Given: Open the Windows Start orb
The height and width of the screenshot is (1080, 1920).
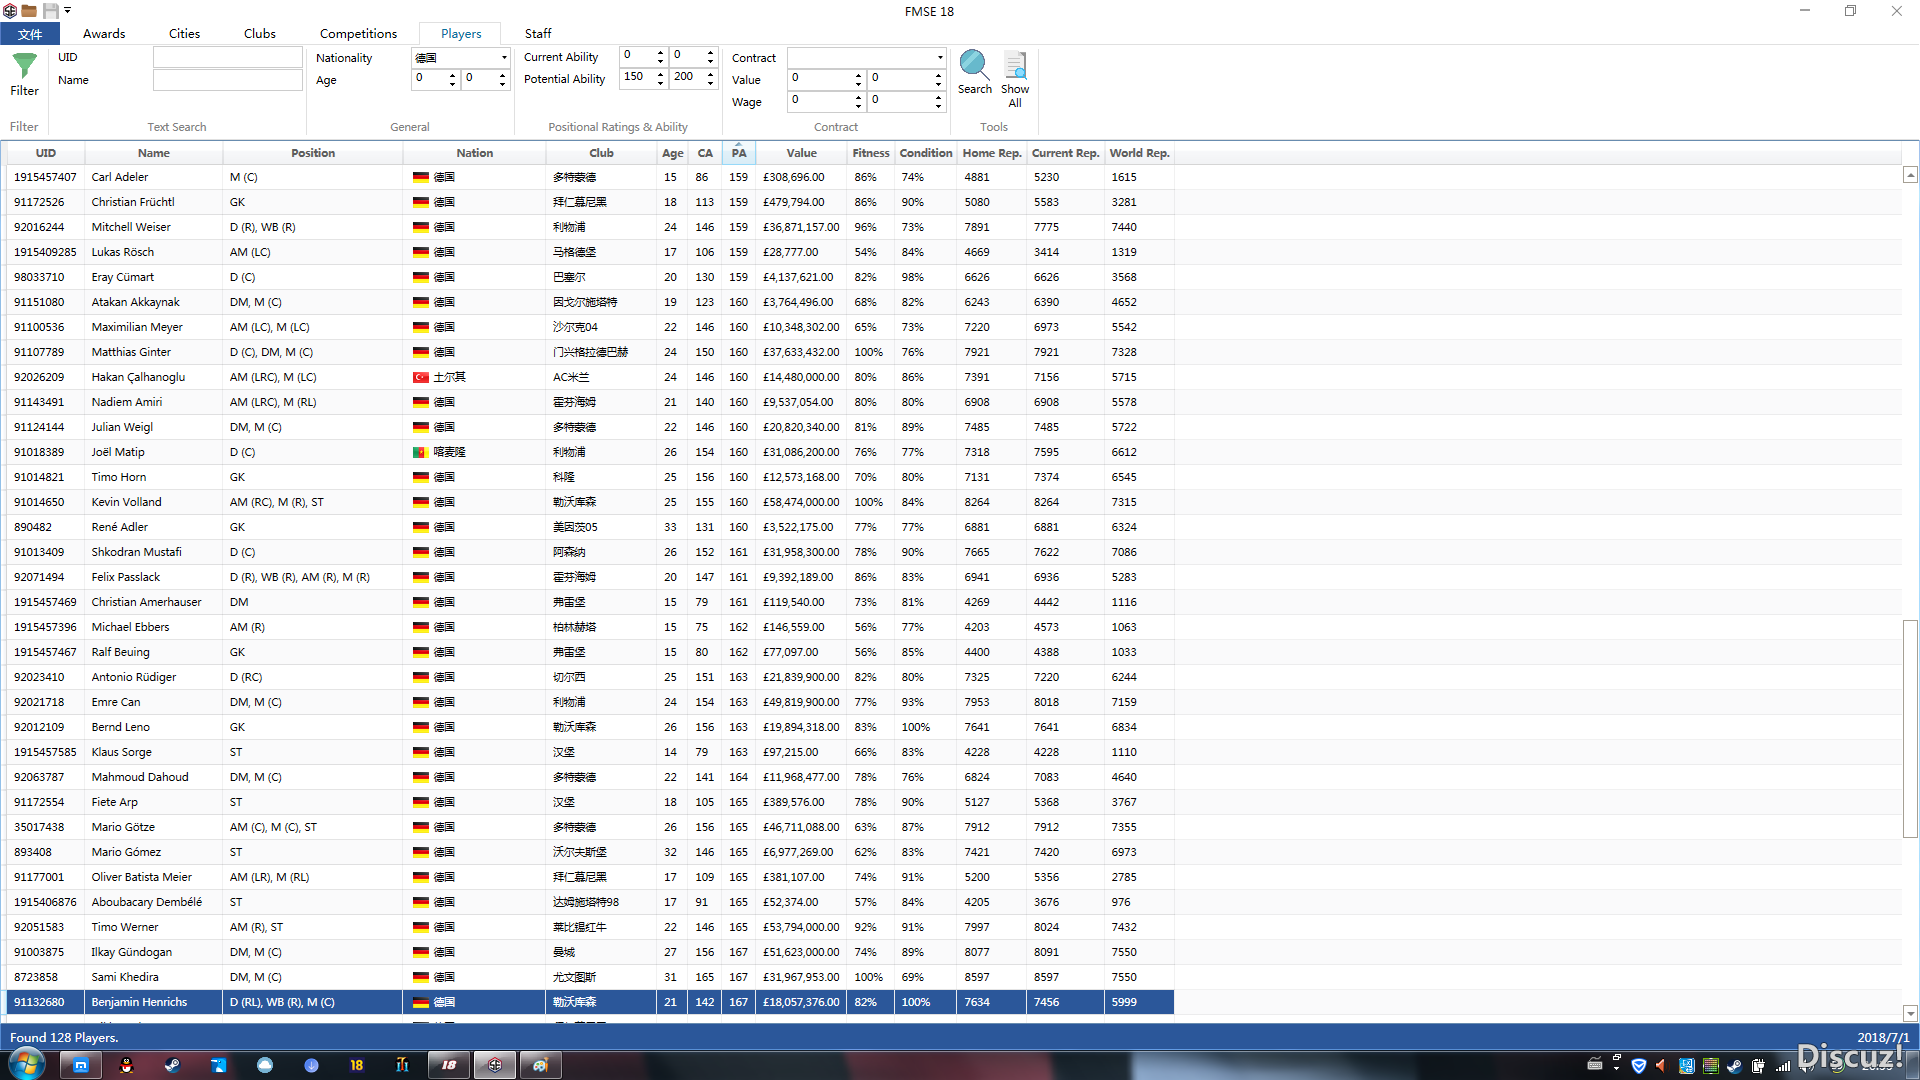Looking at the screenshot, I should coord(27,1064).
